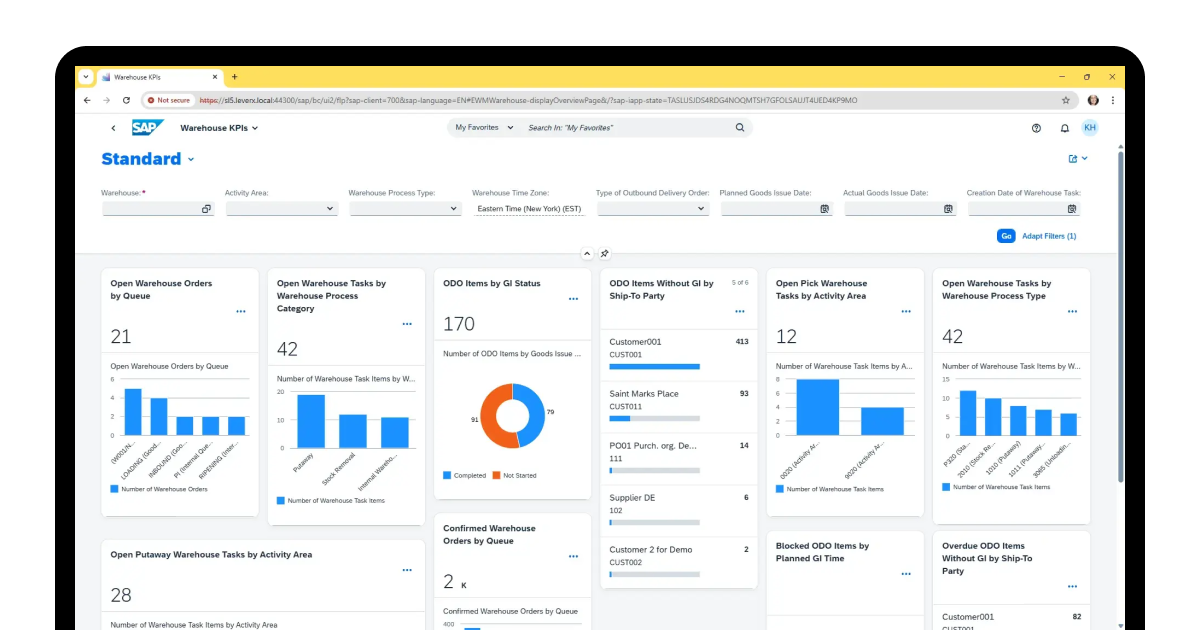Open the Type of Outbound Delivery Order dropdown
This screenshot has width=1200, height=630.
[x=701, y=208]
